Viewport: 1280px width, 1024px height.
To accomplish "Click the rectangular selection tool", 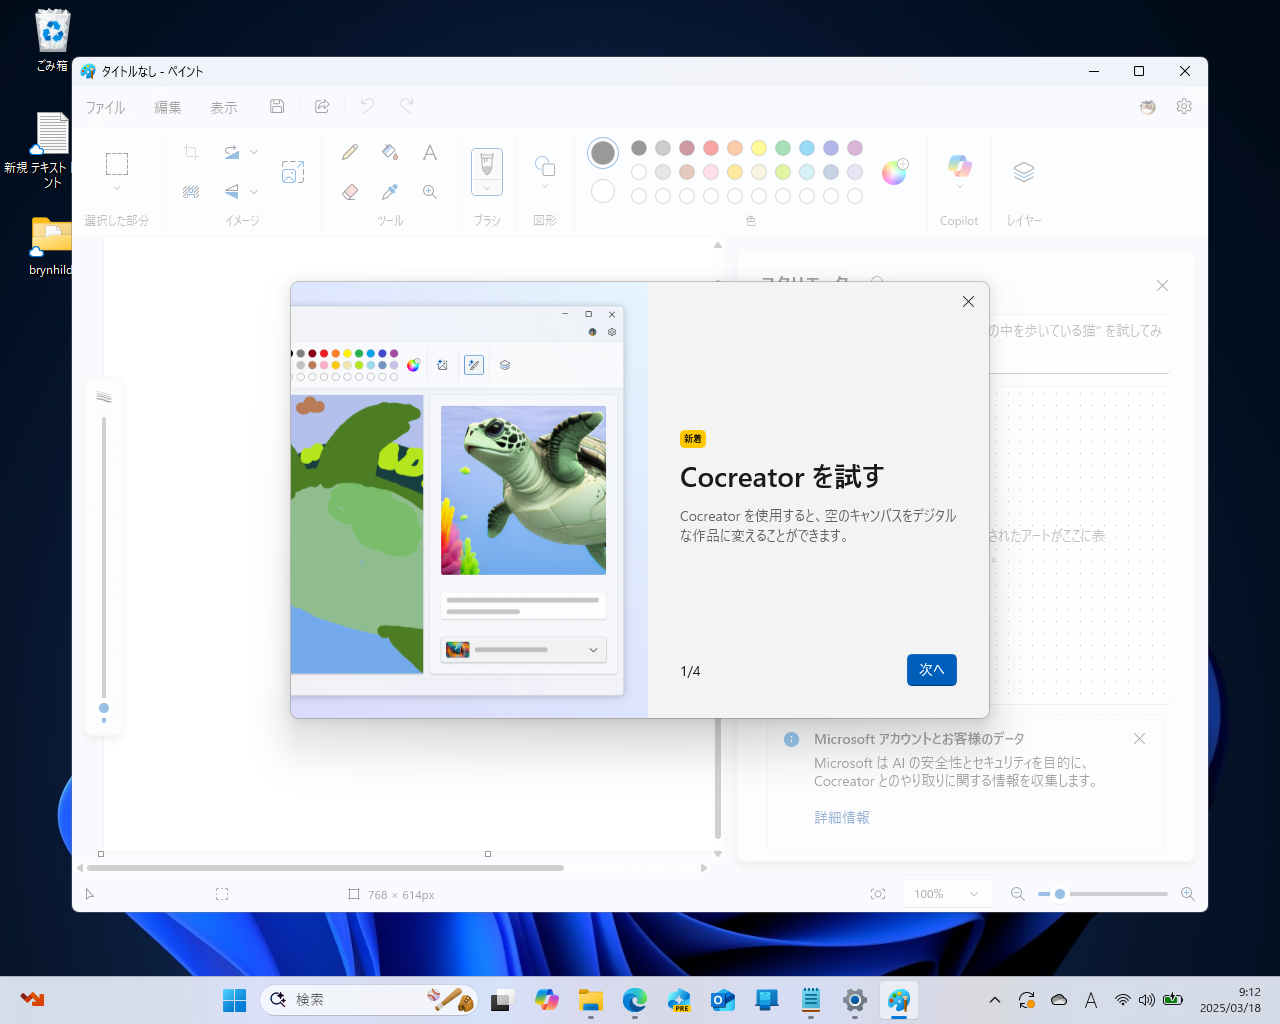I will click(117, 163).
